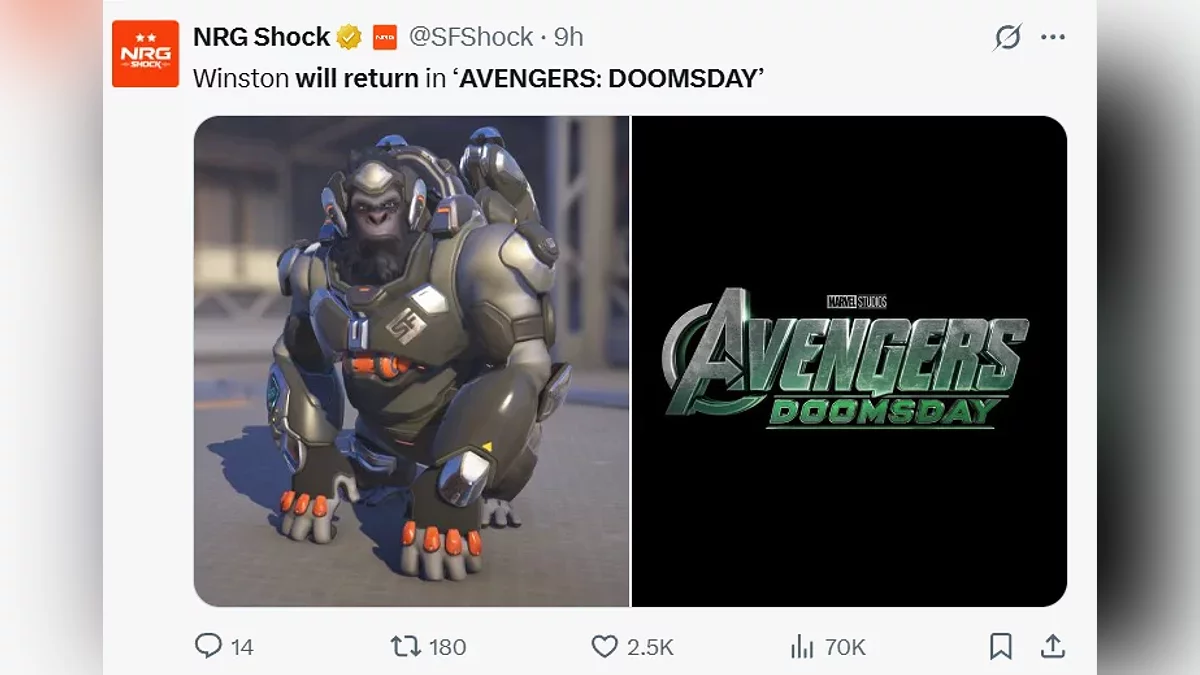Share the post with upload icon
Image resolution: width=1200 pixels, height=675 pixels.
1053,647
